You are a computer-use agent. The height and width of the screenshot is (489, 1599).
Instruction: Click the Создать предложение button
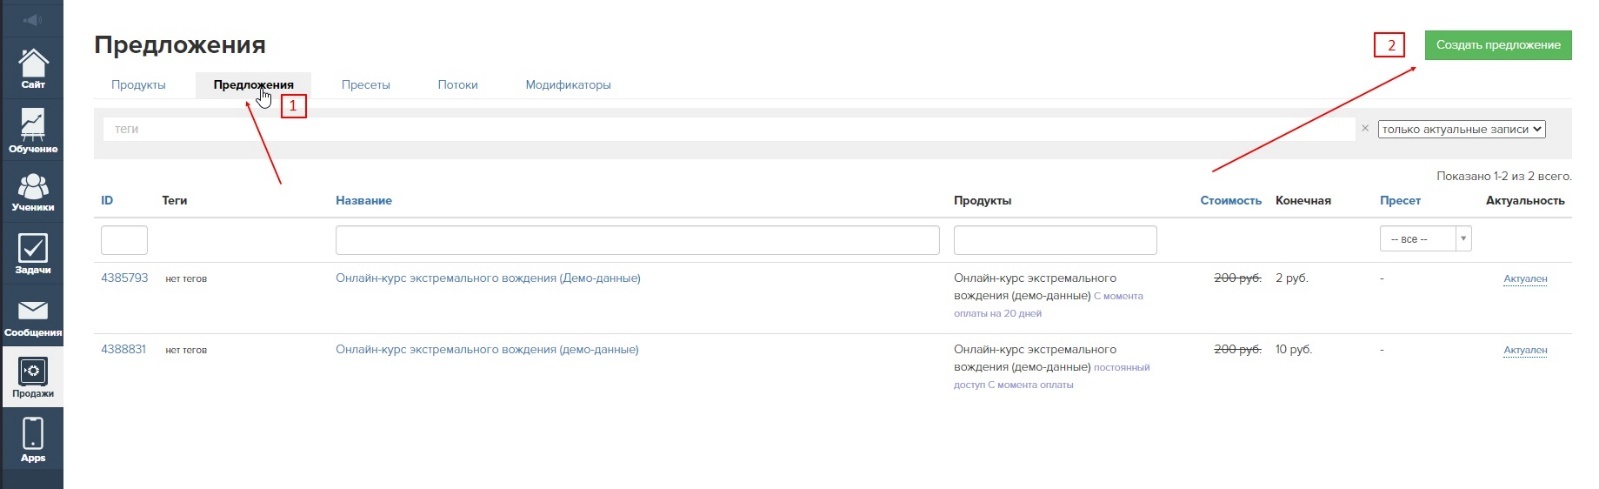tap(1497, 45)
